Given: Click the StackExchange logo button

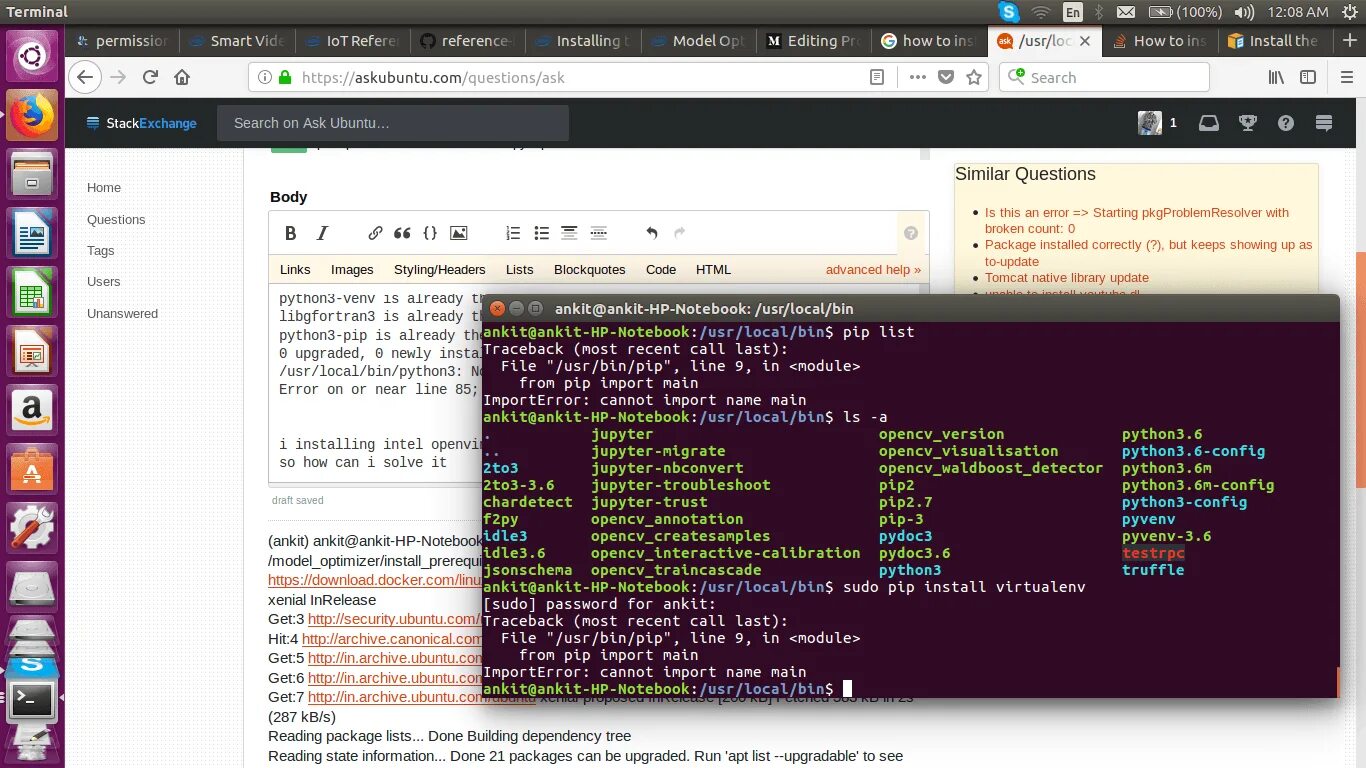Looking at the screenshot, I should coord(143,123).
